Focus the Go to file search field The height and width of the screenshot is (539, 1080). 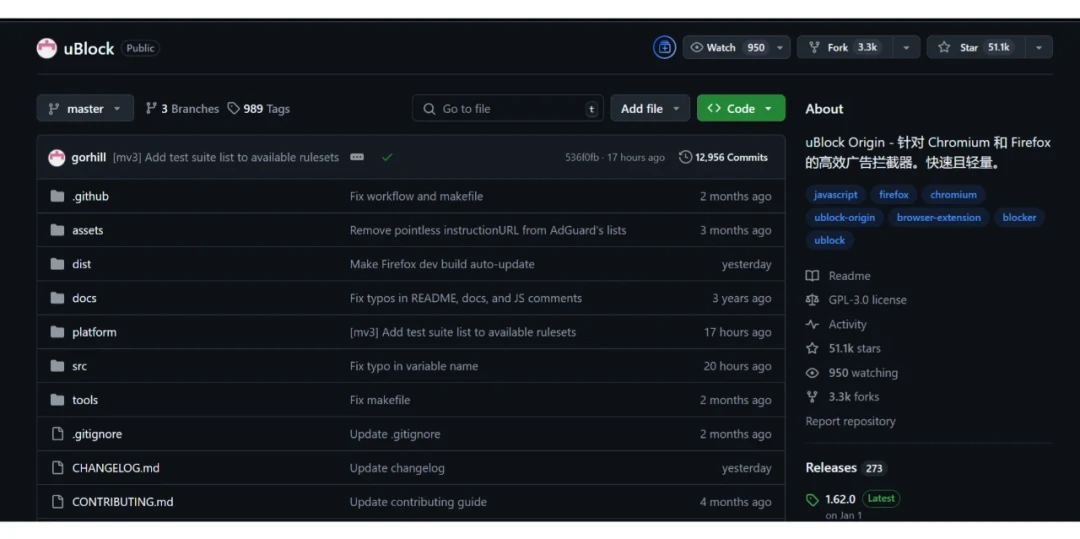(508, 109)
